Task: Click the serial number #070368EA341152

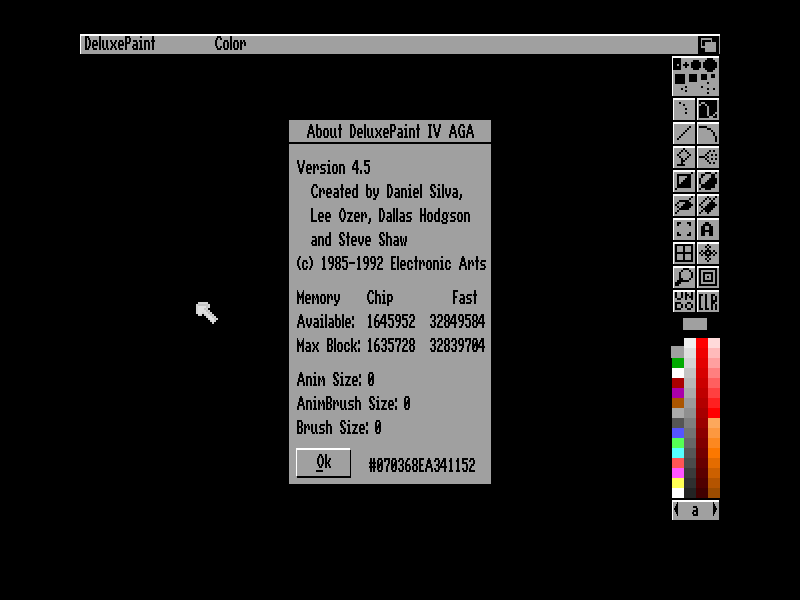Action: (x=422, y=465)
